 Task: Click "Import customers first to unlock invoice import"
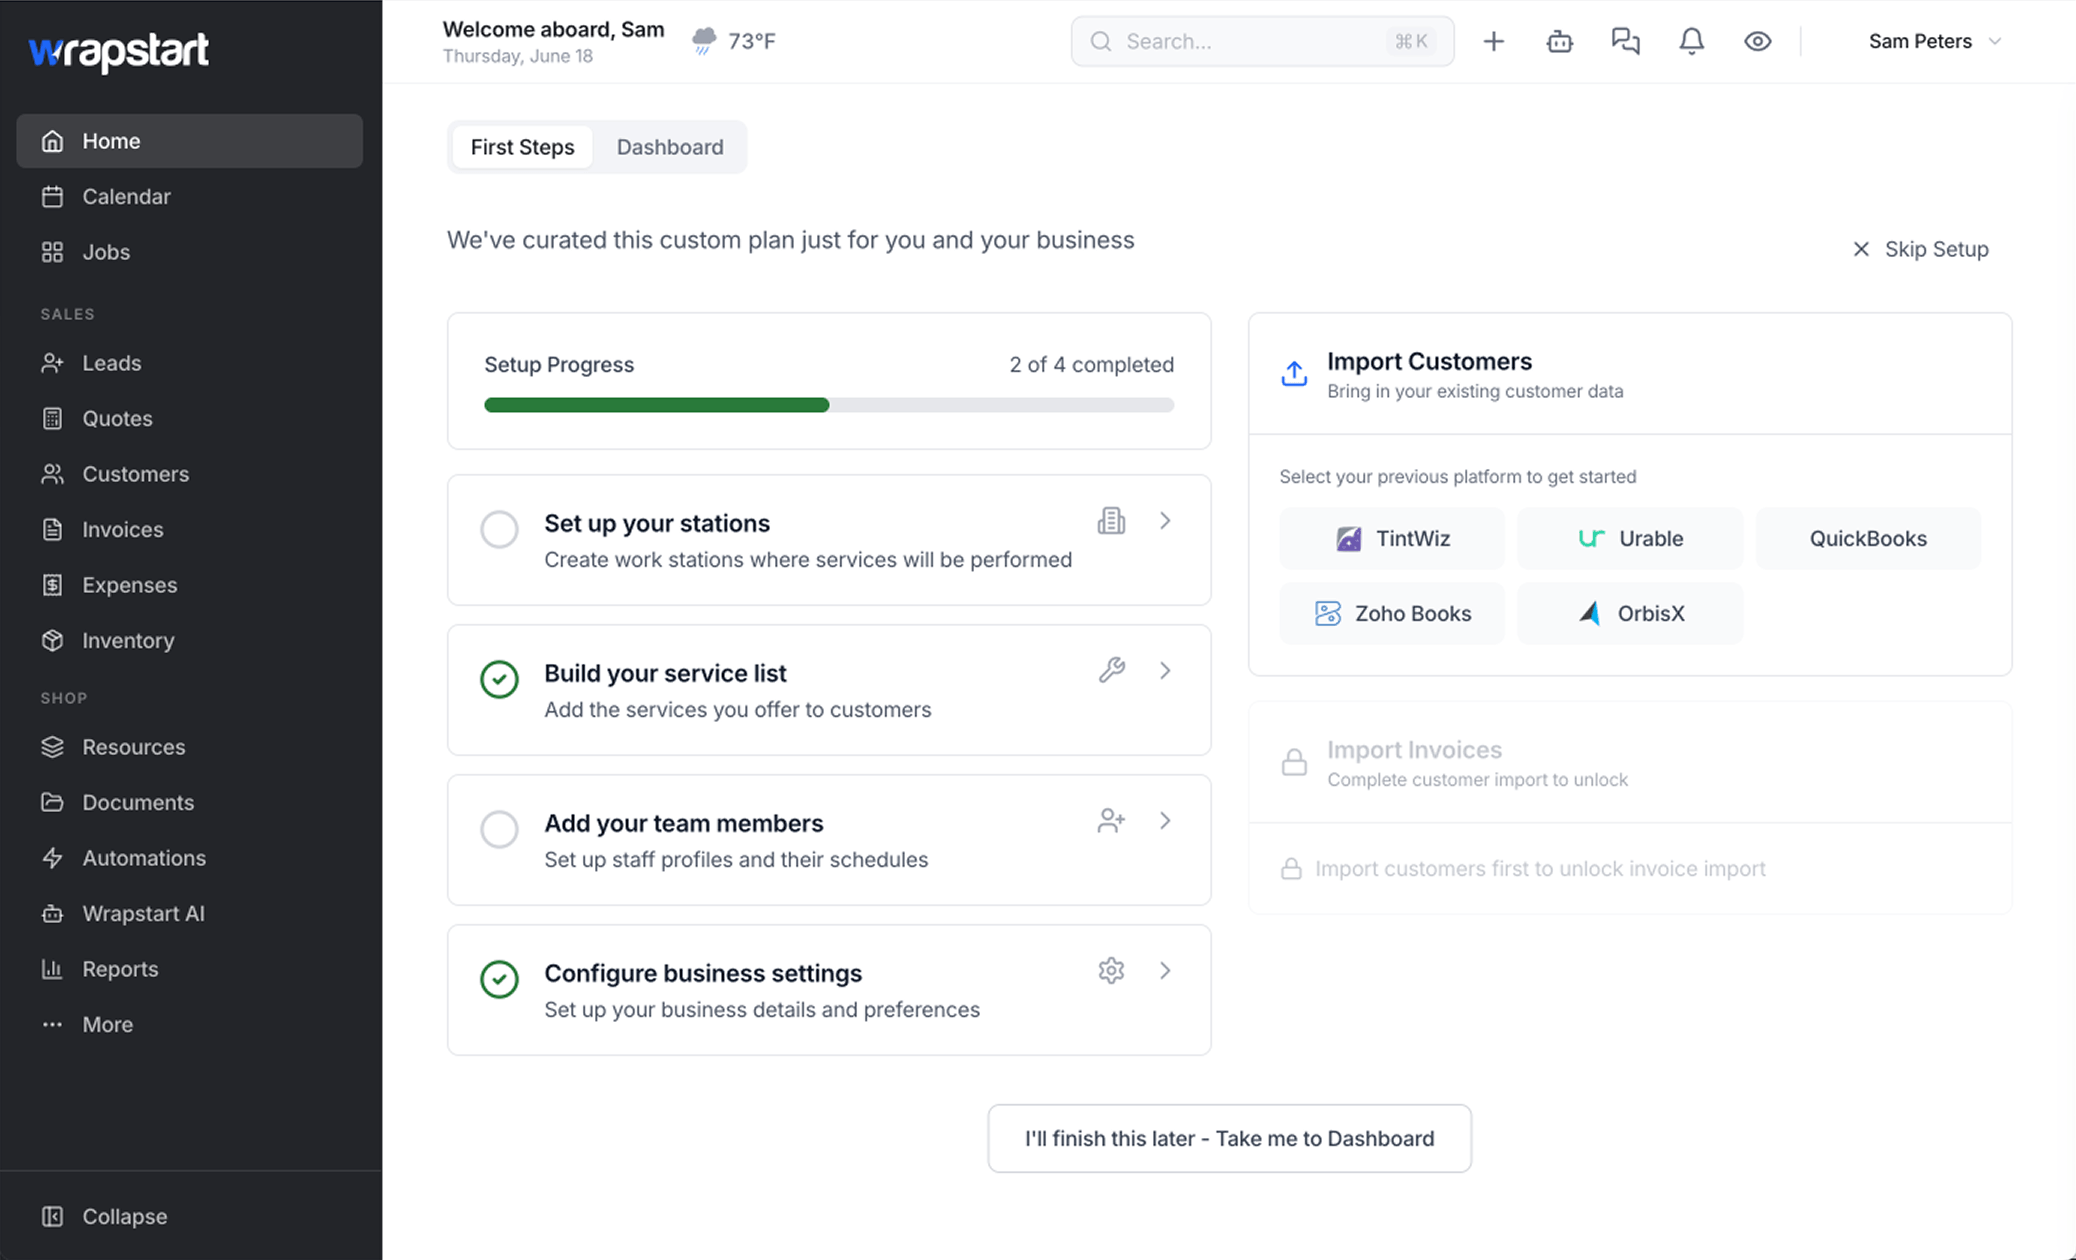1540,869
